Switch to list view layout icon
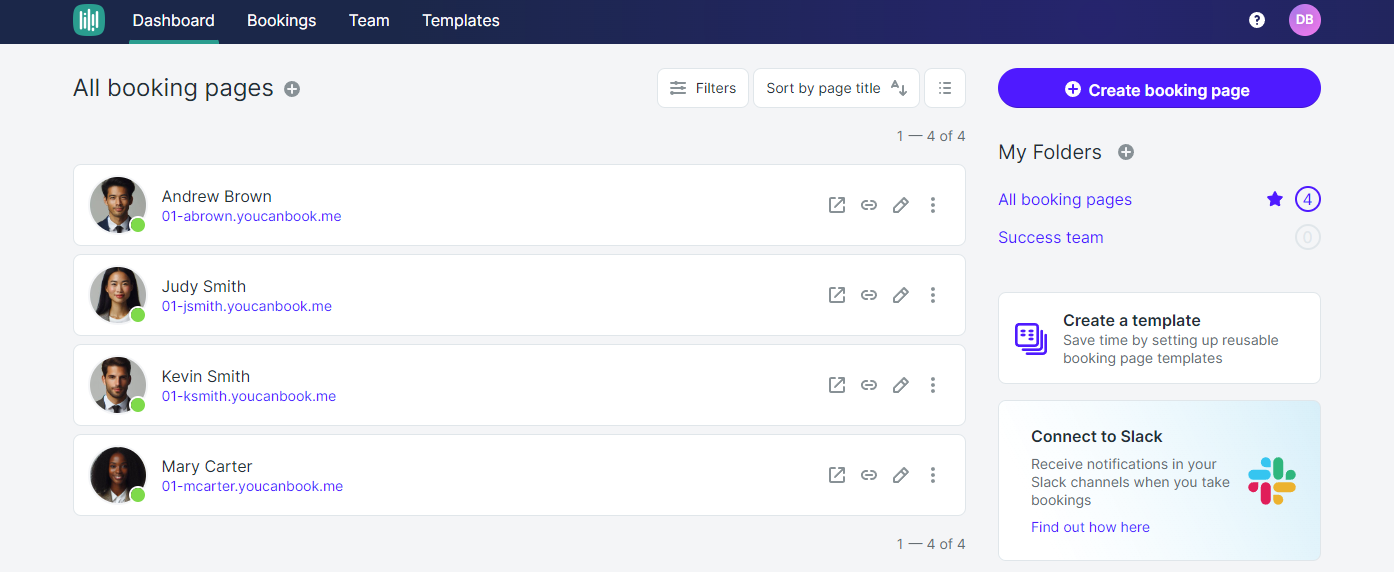 point(945,88)
